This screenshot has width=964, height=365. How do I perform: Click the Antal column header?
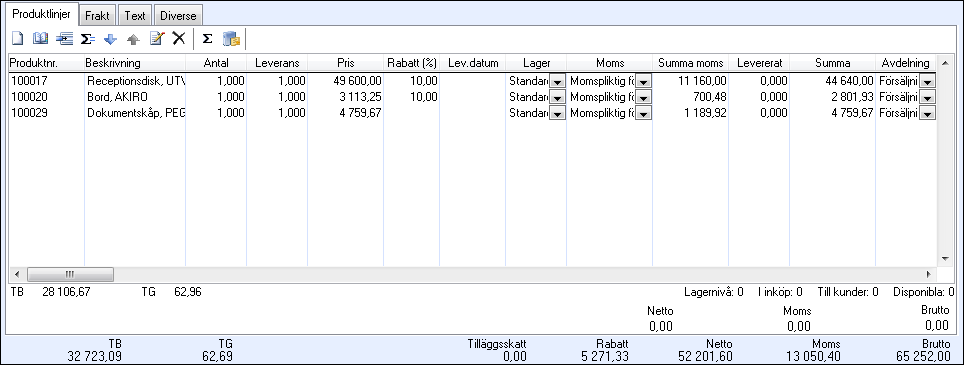216,63
